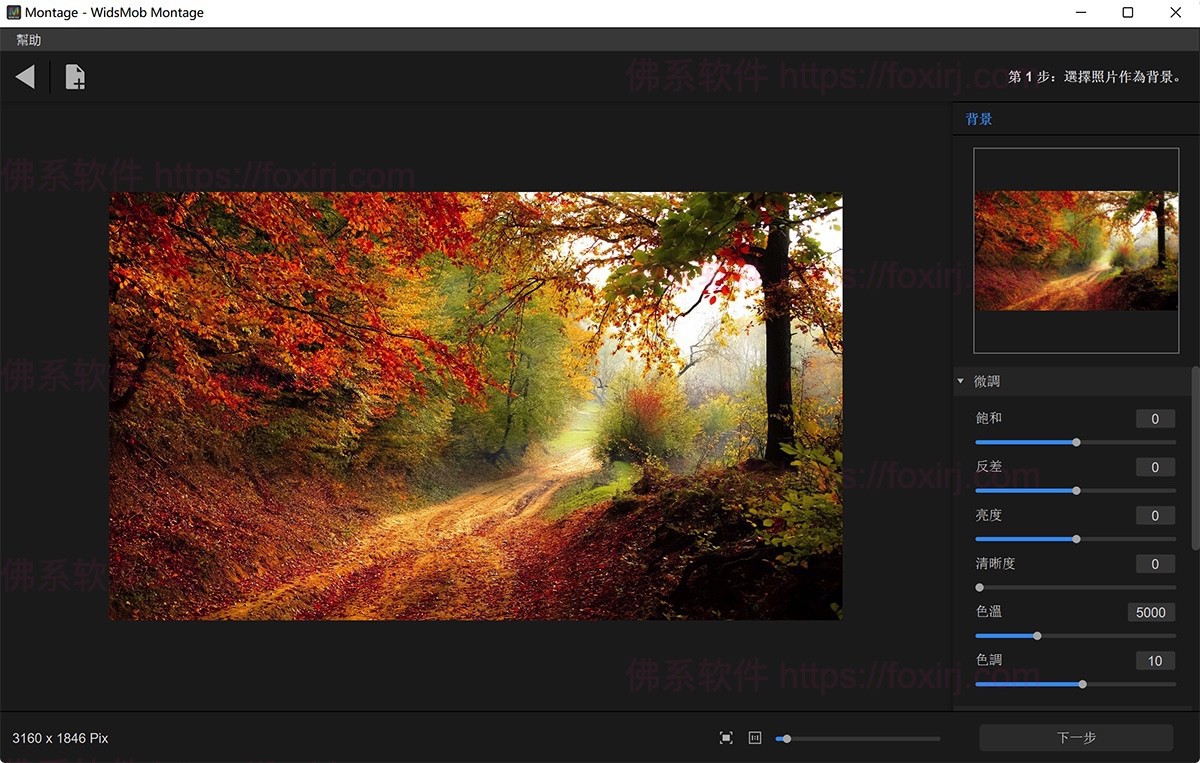Viewport: 1200px width, 763px height.
Task: Click the 飽和 saturation slider handle
Action: pos(1076,442)
